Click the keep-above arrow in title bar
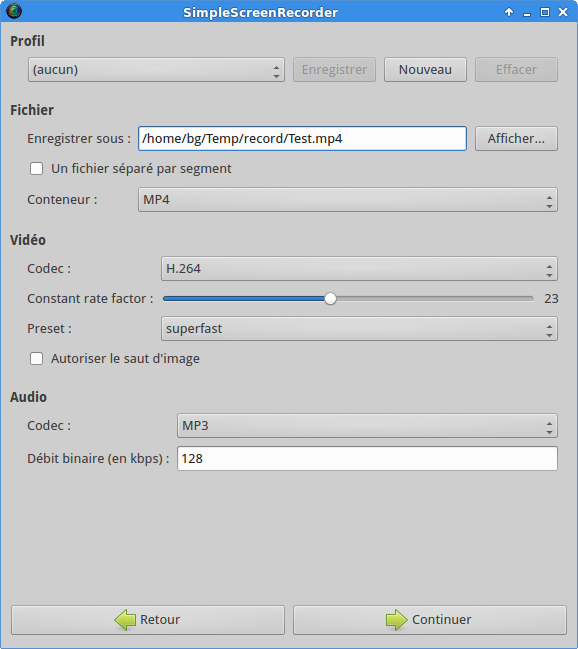The width and height of the screenshot is (578, 649). (509, 12)
